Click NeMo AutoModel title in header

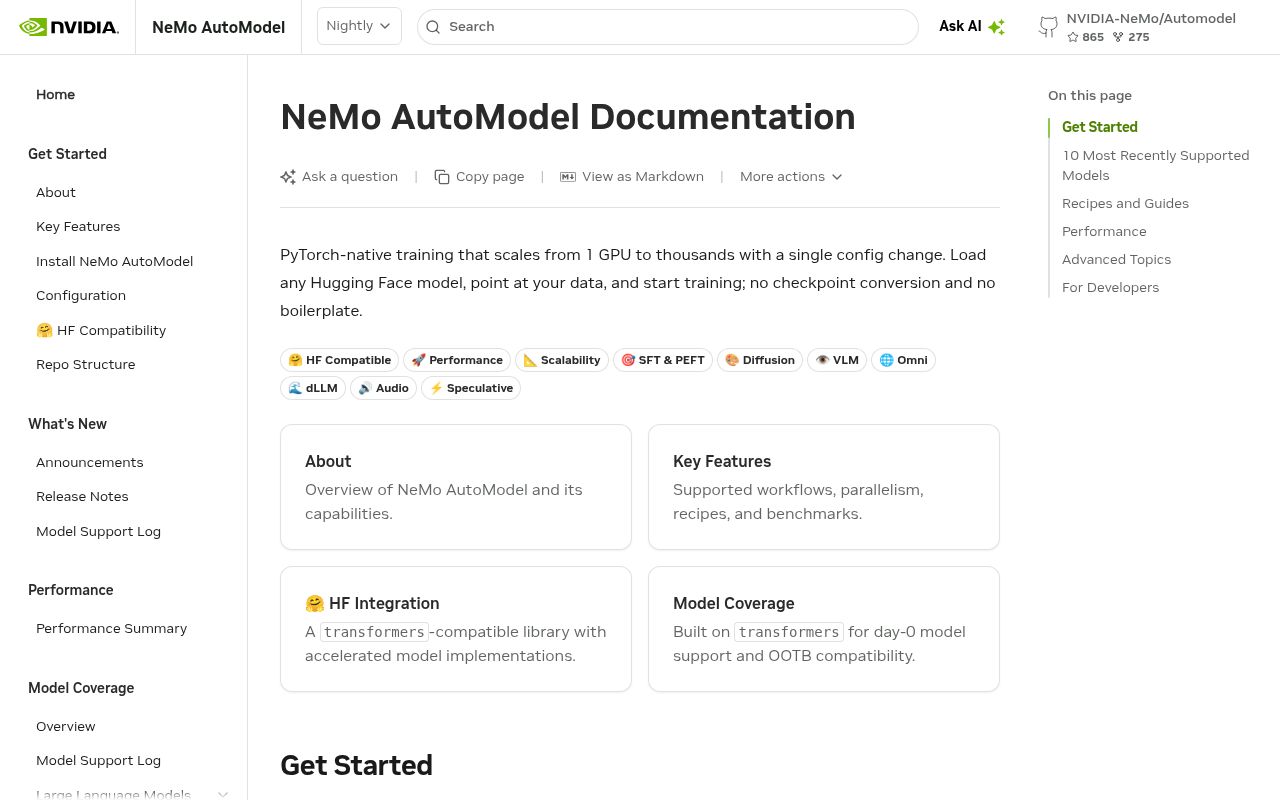[x=218, y=27]
